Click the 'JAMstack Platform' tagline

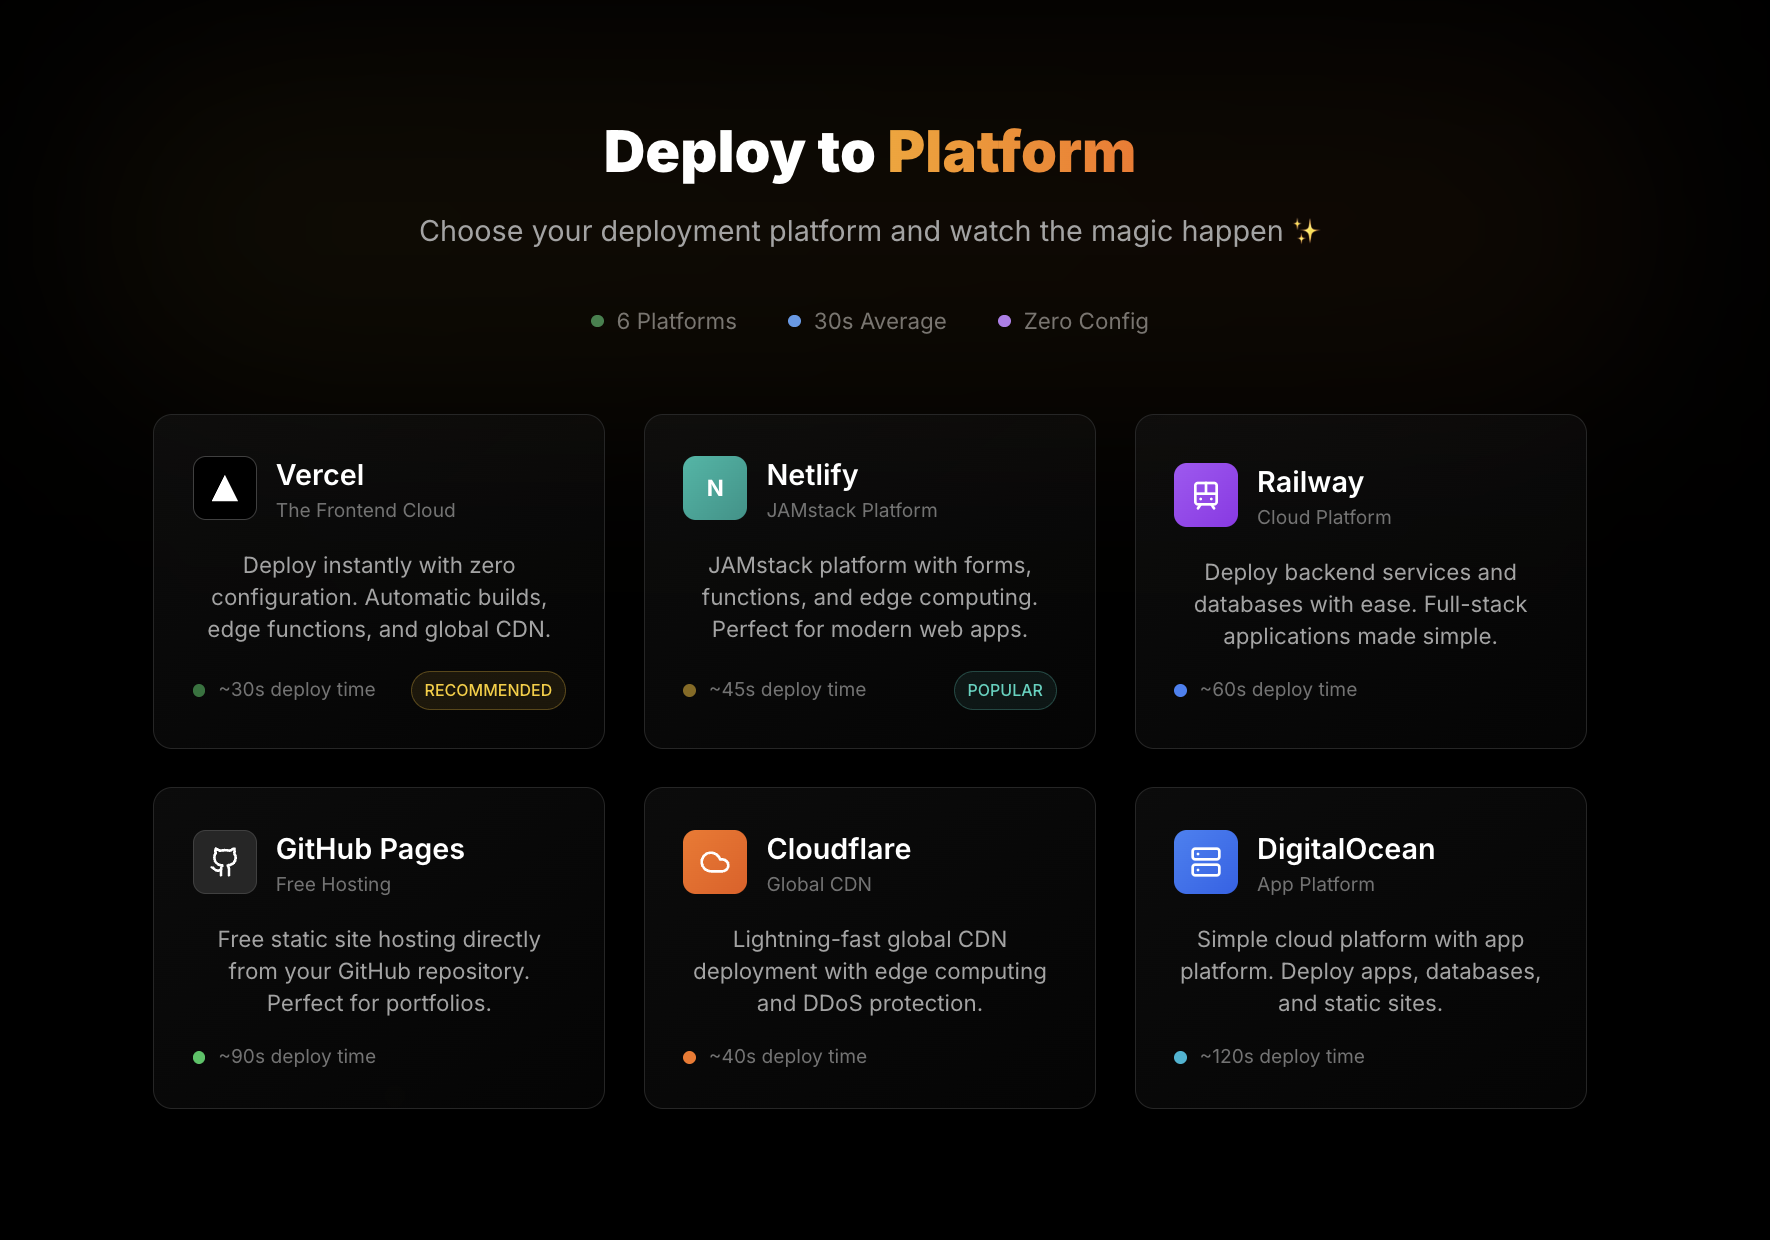[852, 510]
